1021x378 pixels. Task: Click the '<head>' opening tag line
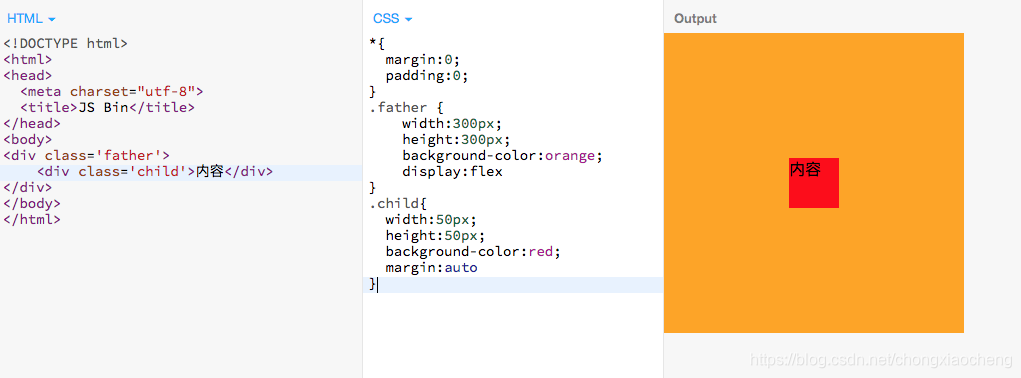(x=27, y=75)
